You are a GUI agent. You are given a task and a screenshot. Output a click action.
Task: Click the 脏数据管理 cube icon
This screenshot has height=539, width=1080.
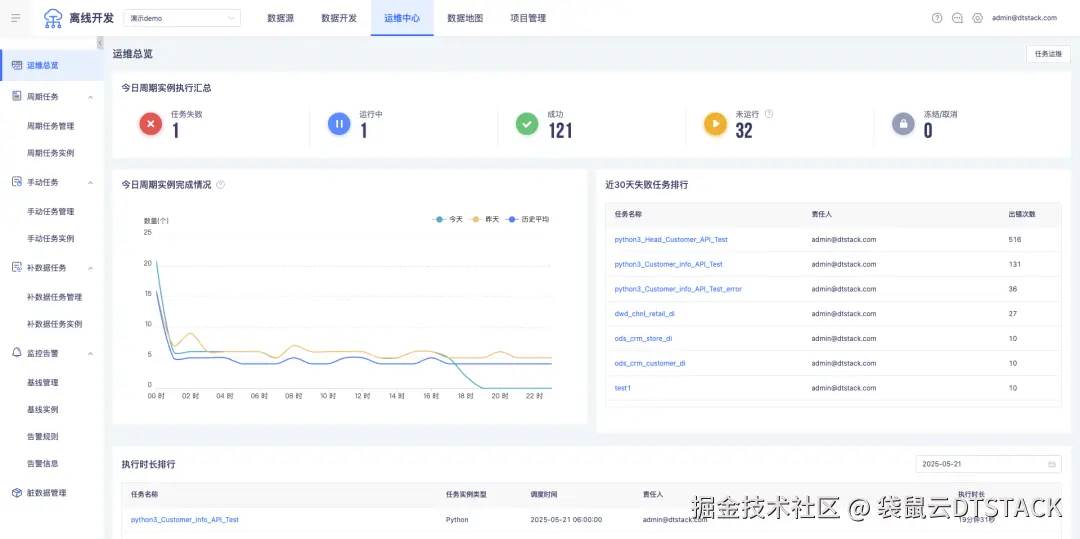click(x=17, y=493)
